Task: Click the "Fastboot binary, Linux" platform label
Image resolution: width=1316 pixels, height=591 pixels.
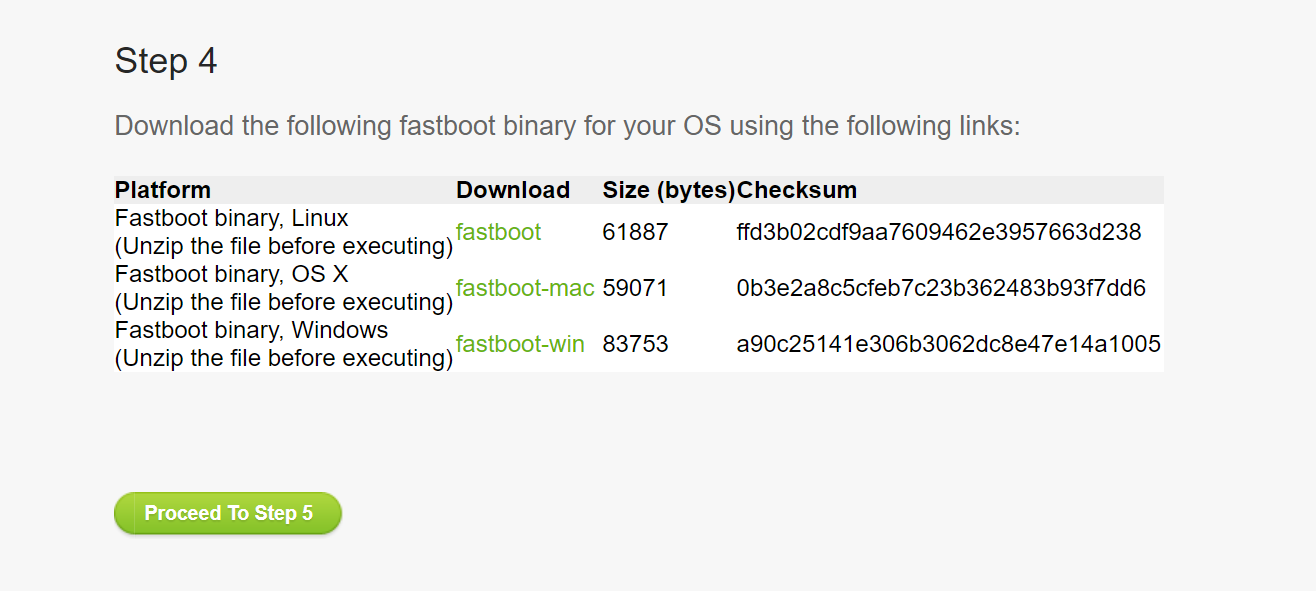Action: click(232, 218)
